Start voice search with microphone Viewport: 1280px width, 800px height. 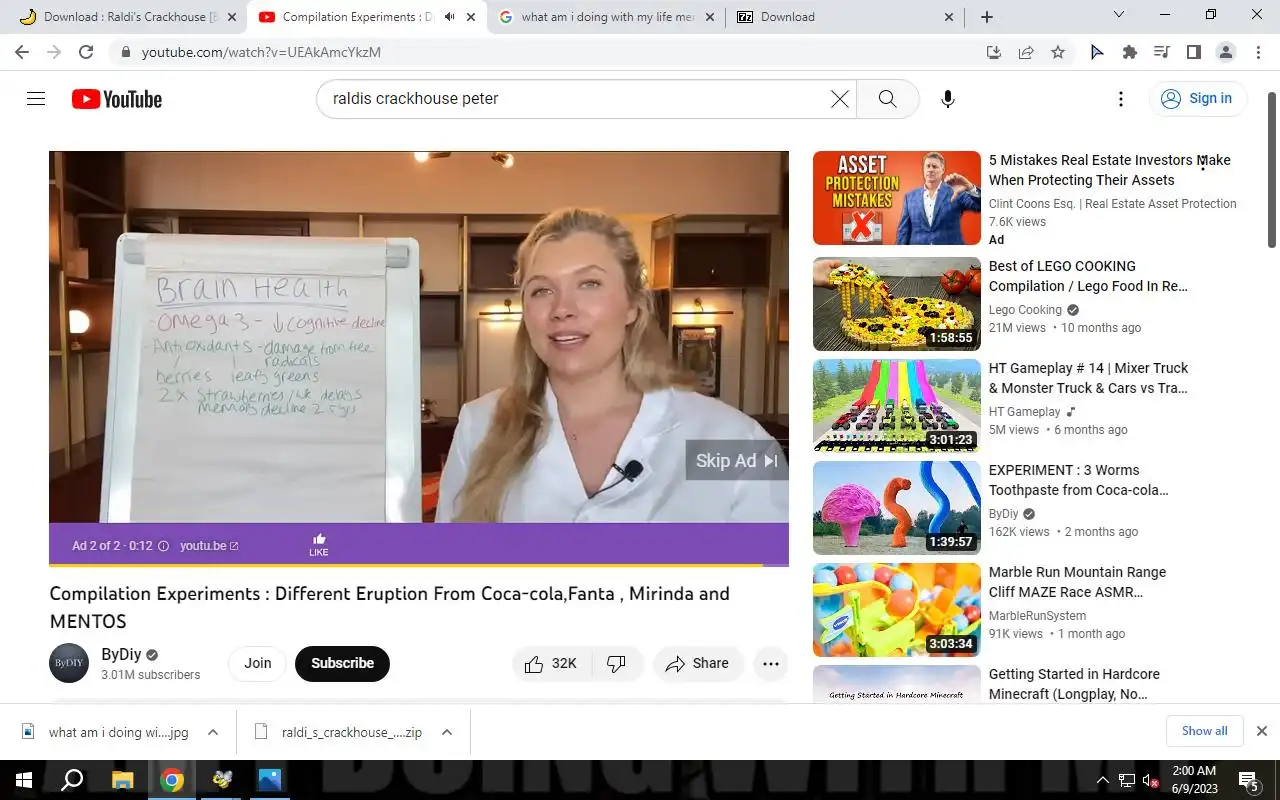[948, 98]
